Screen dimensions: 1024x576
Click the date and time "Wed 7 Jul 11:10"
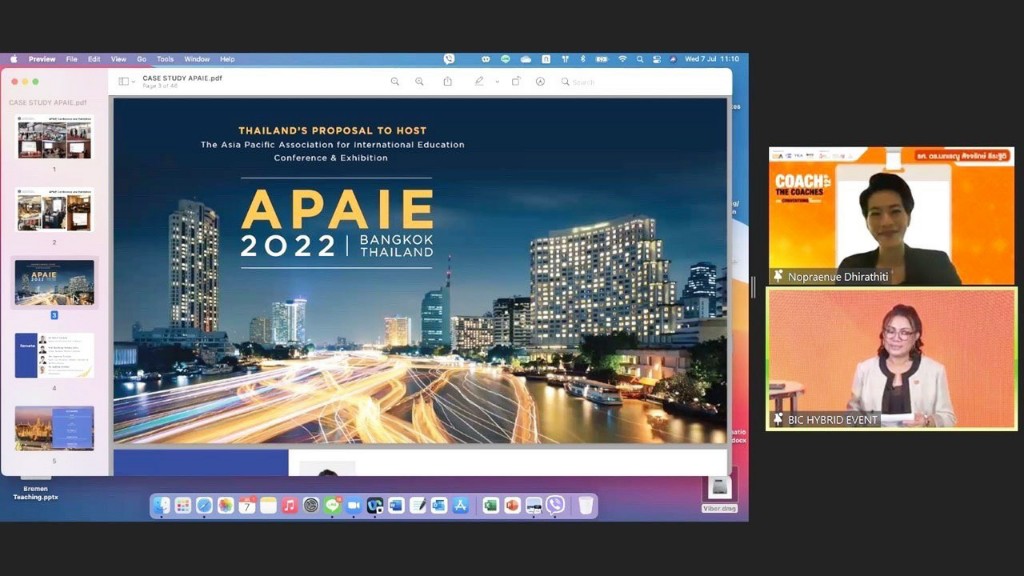coord(712,59)
